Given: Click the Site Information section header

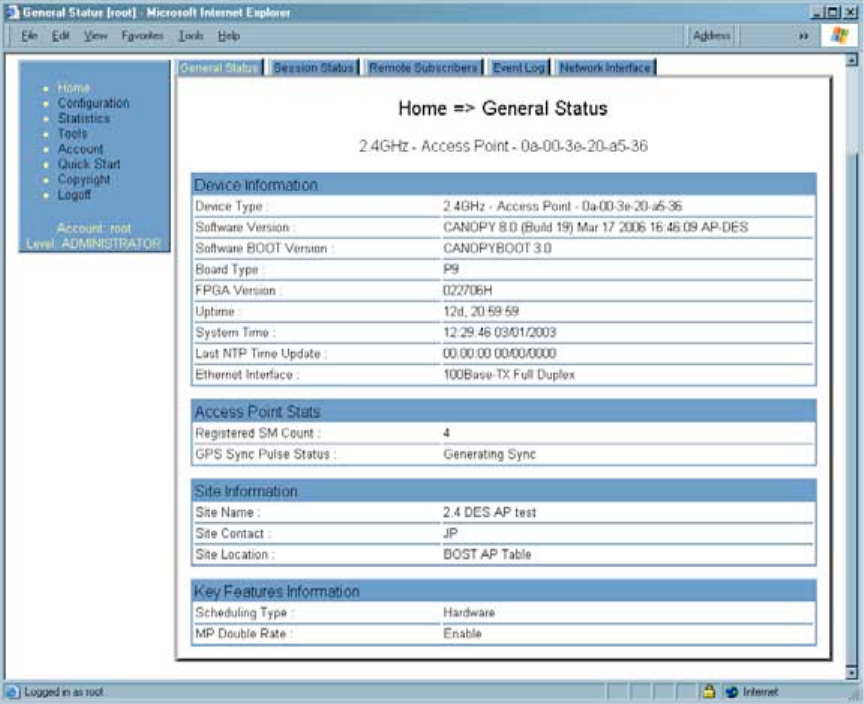Looking at the screenshot, I should coord(504,491).
